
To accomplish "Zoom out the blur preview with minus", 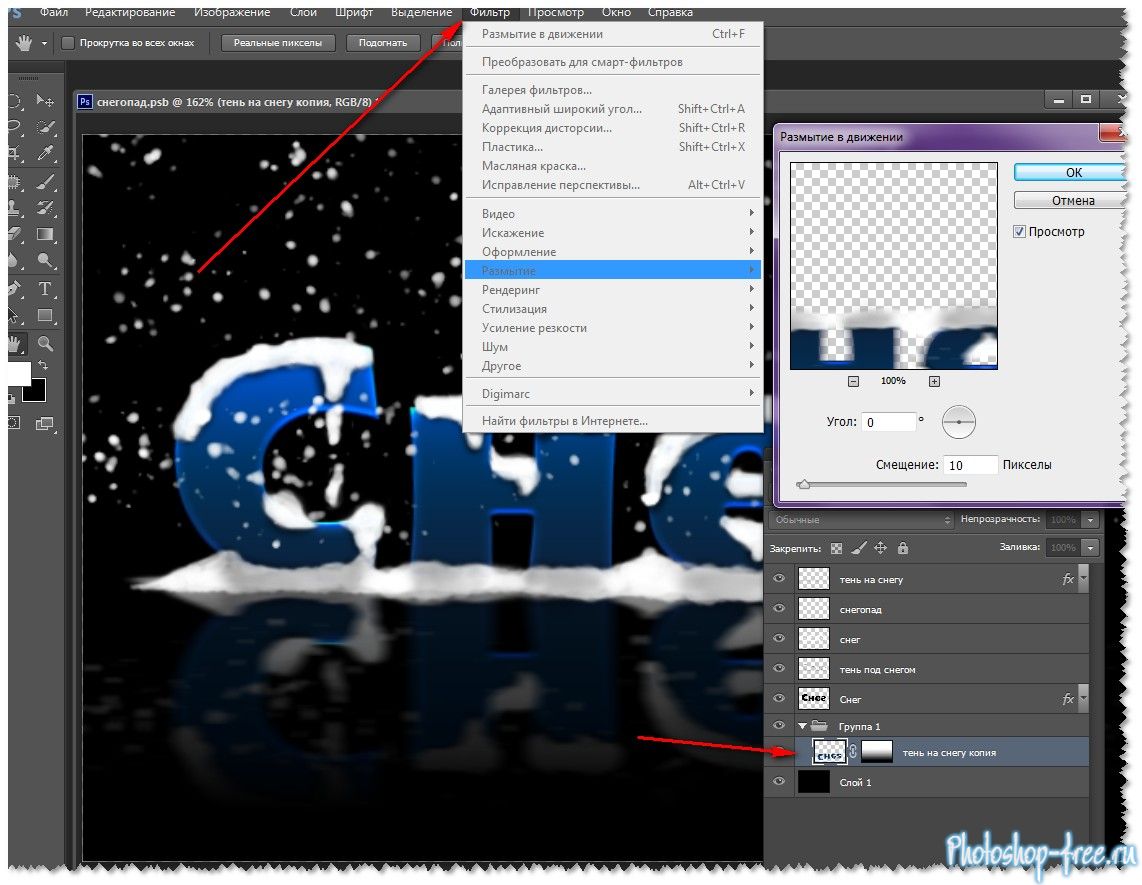I will pos(853,381).
